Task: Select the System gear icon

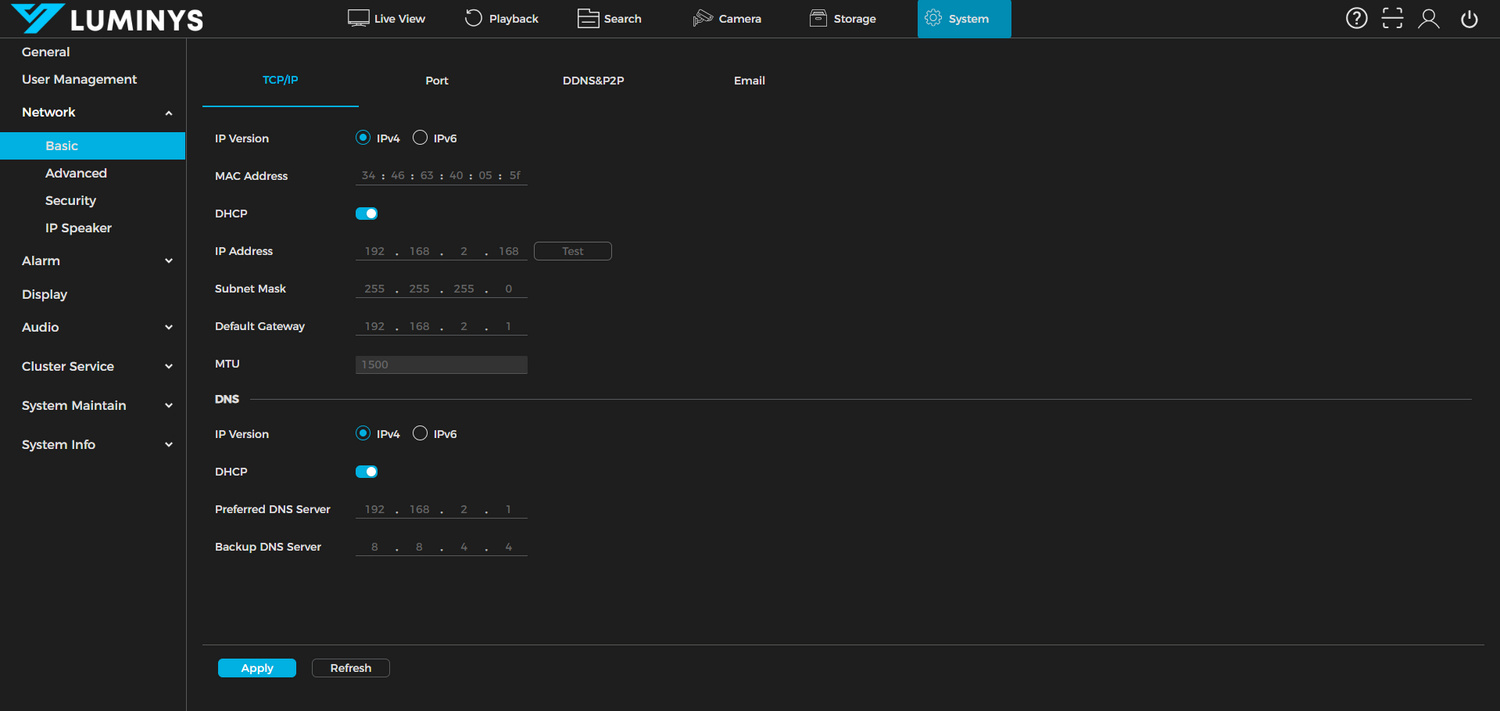Action: tap(963, 18)
